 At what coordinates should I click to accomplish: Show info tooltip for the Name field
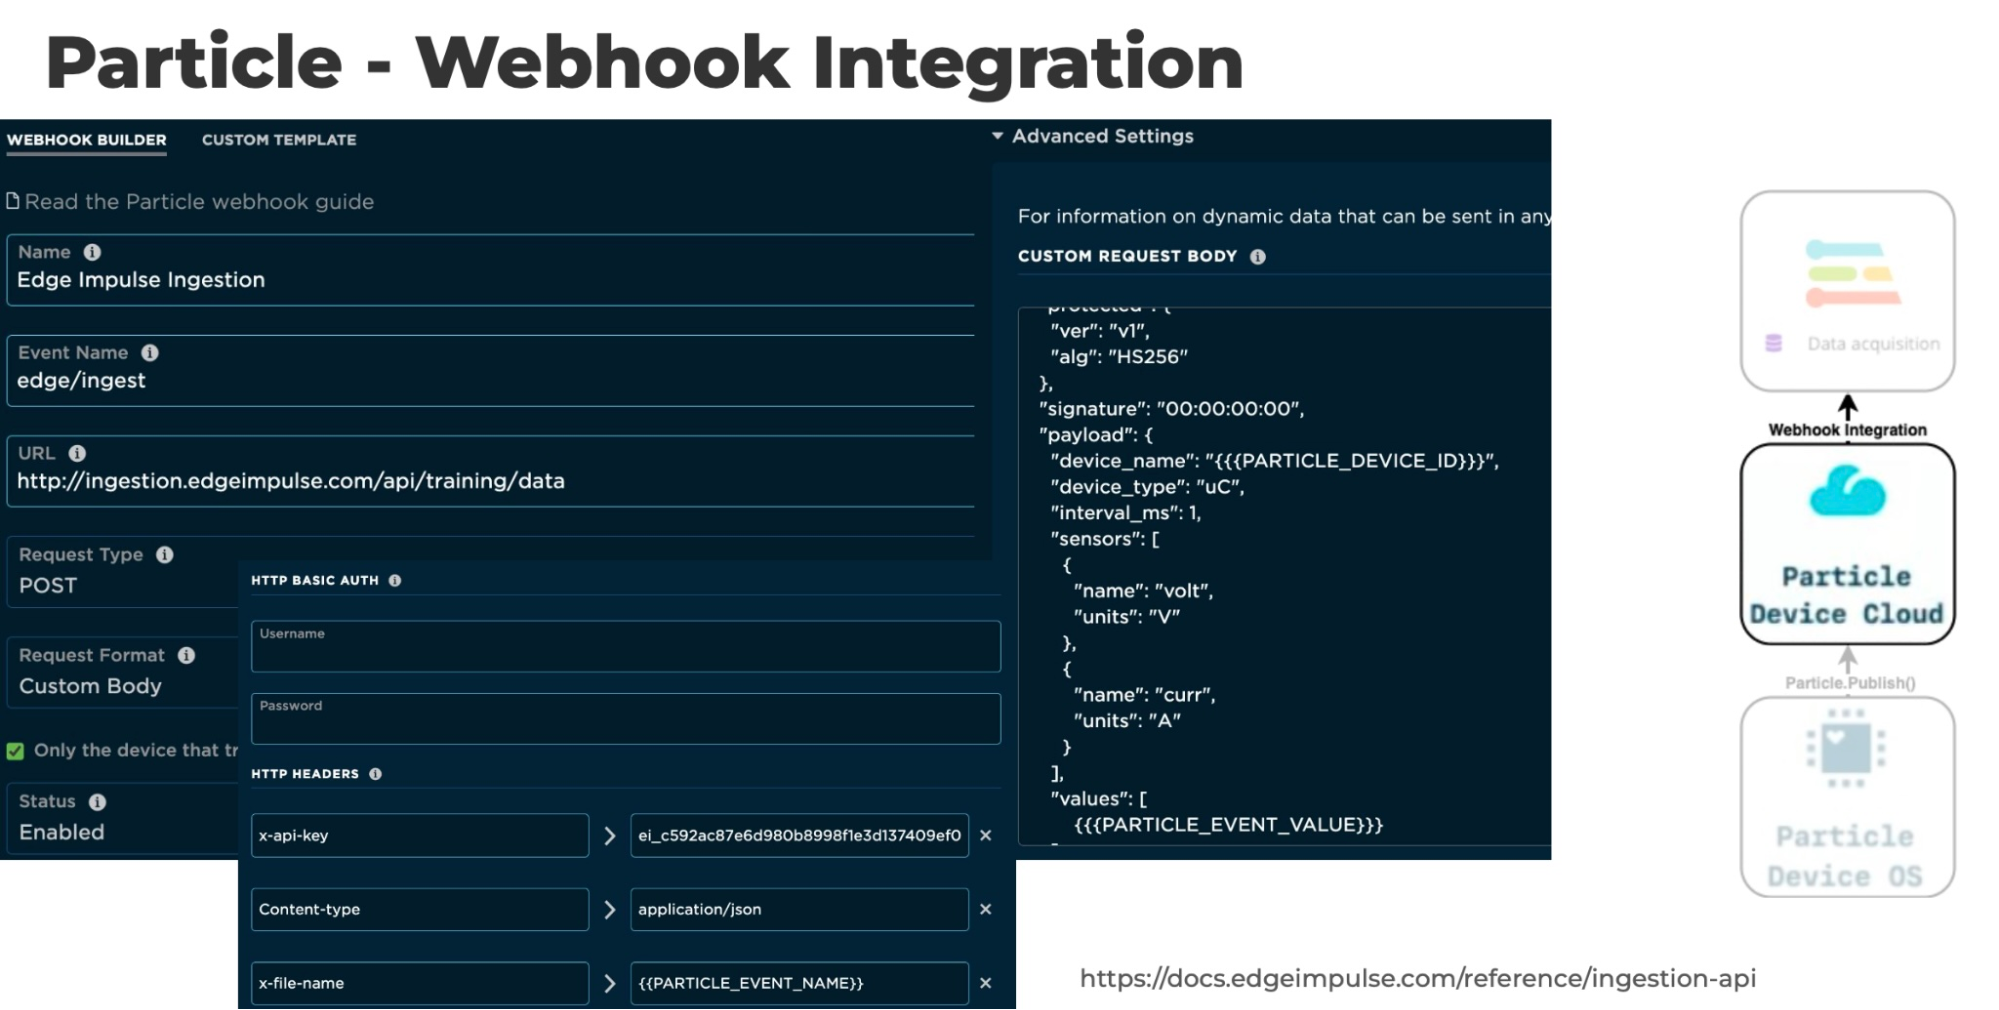pos(92,252)
